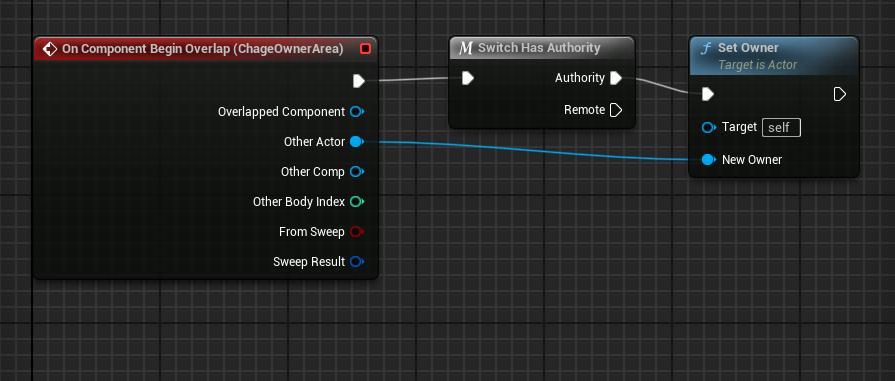Image resolution: width=895 pixels, height=381 pixels.
Task: Select the Switch Has Authority node title
Action: pos(539,48)
